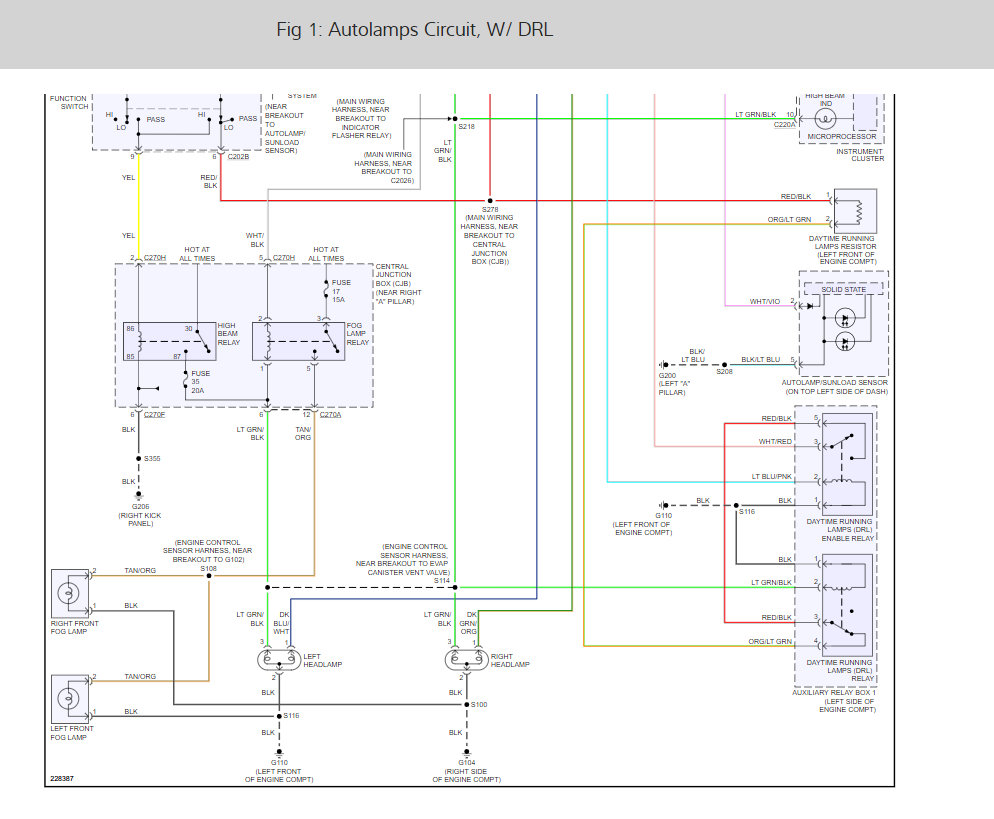994x819 pixels.
Task: Click the C270A connector label
Action: 330,415
